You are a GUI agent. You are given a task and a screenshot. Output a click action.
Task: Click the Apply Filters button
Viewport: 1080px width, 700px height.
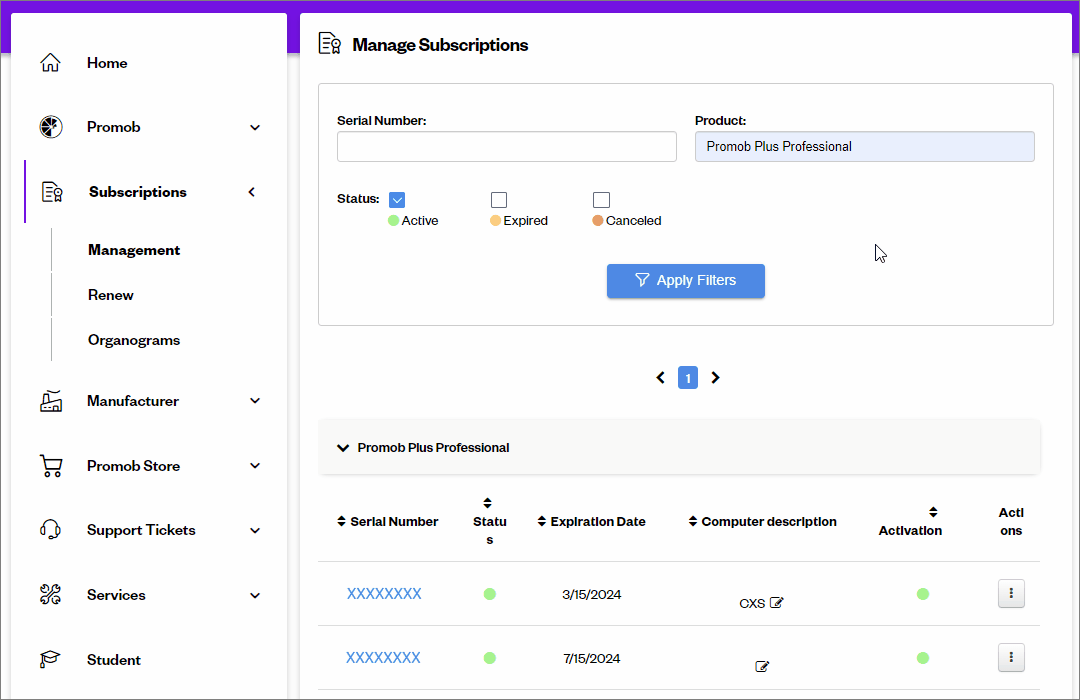685,281
